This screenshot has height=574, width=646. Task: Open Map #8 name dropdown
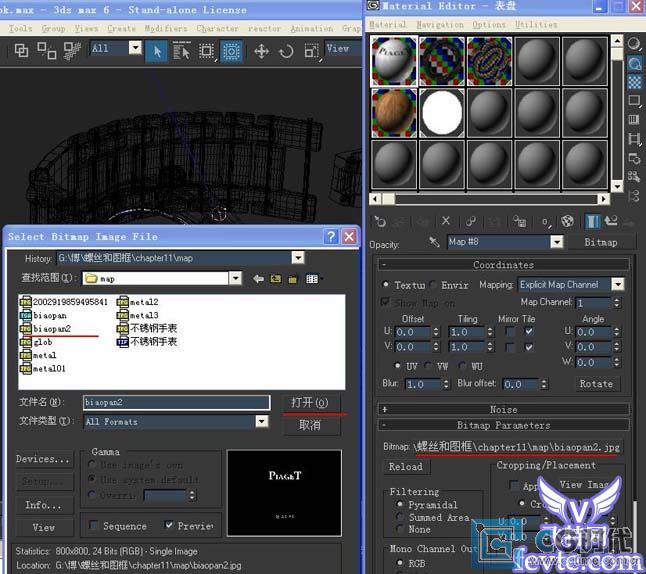(x=557, y=242)
